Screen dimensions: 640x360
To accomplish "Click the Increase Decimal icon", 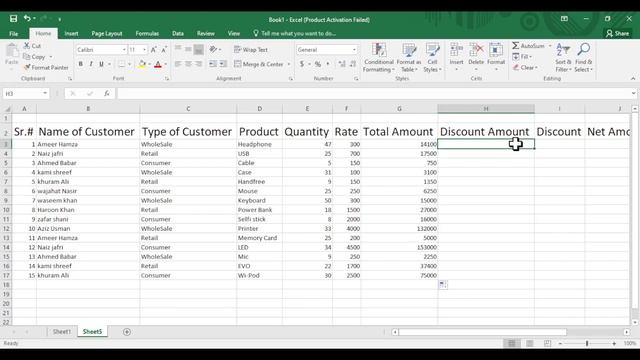I will tap(342, 64).
